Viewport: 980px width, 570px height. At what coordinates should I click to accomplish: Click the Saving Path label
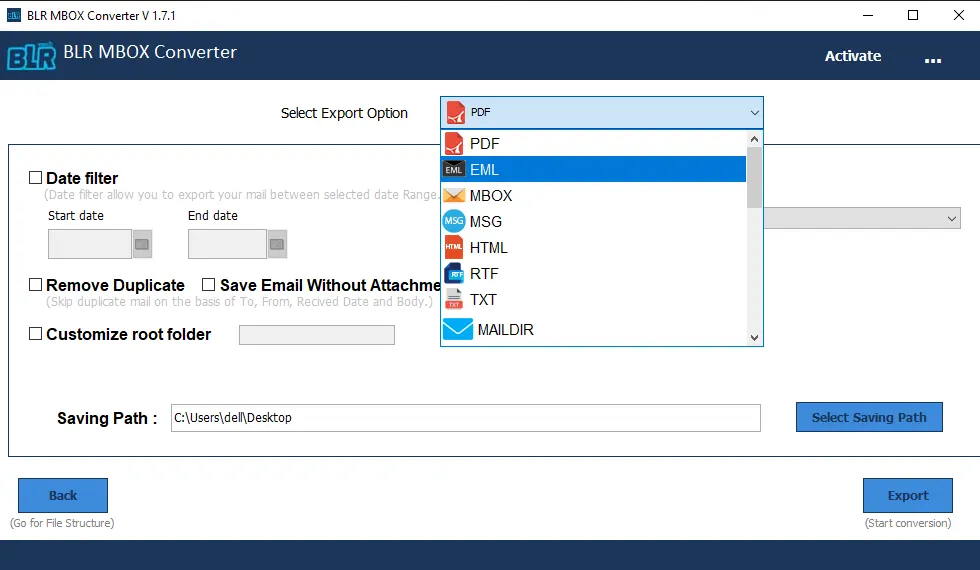pos(107,418)
